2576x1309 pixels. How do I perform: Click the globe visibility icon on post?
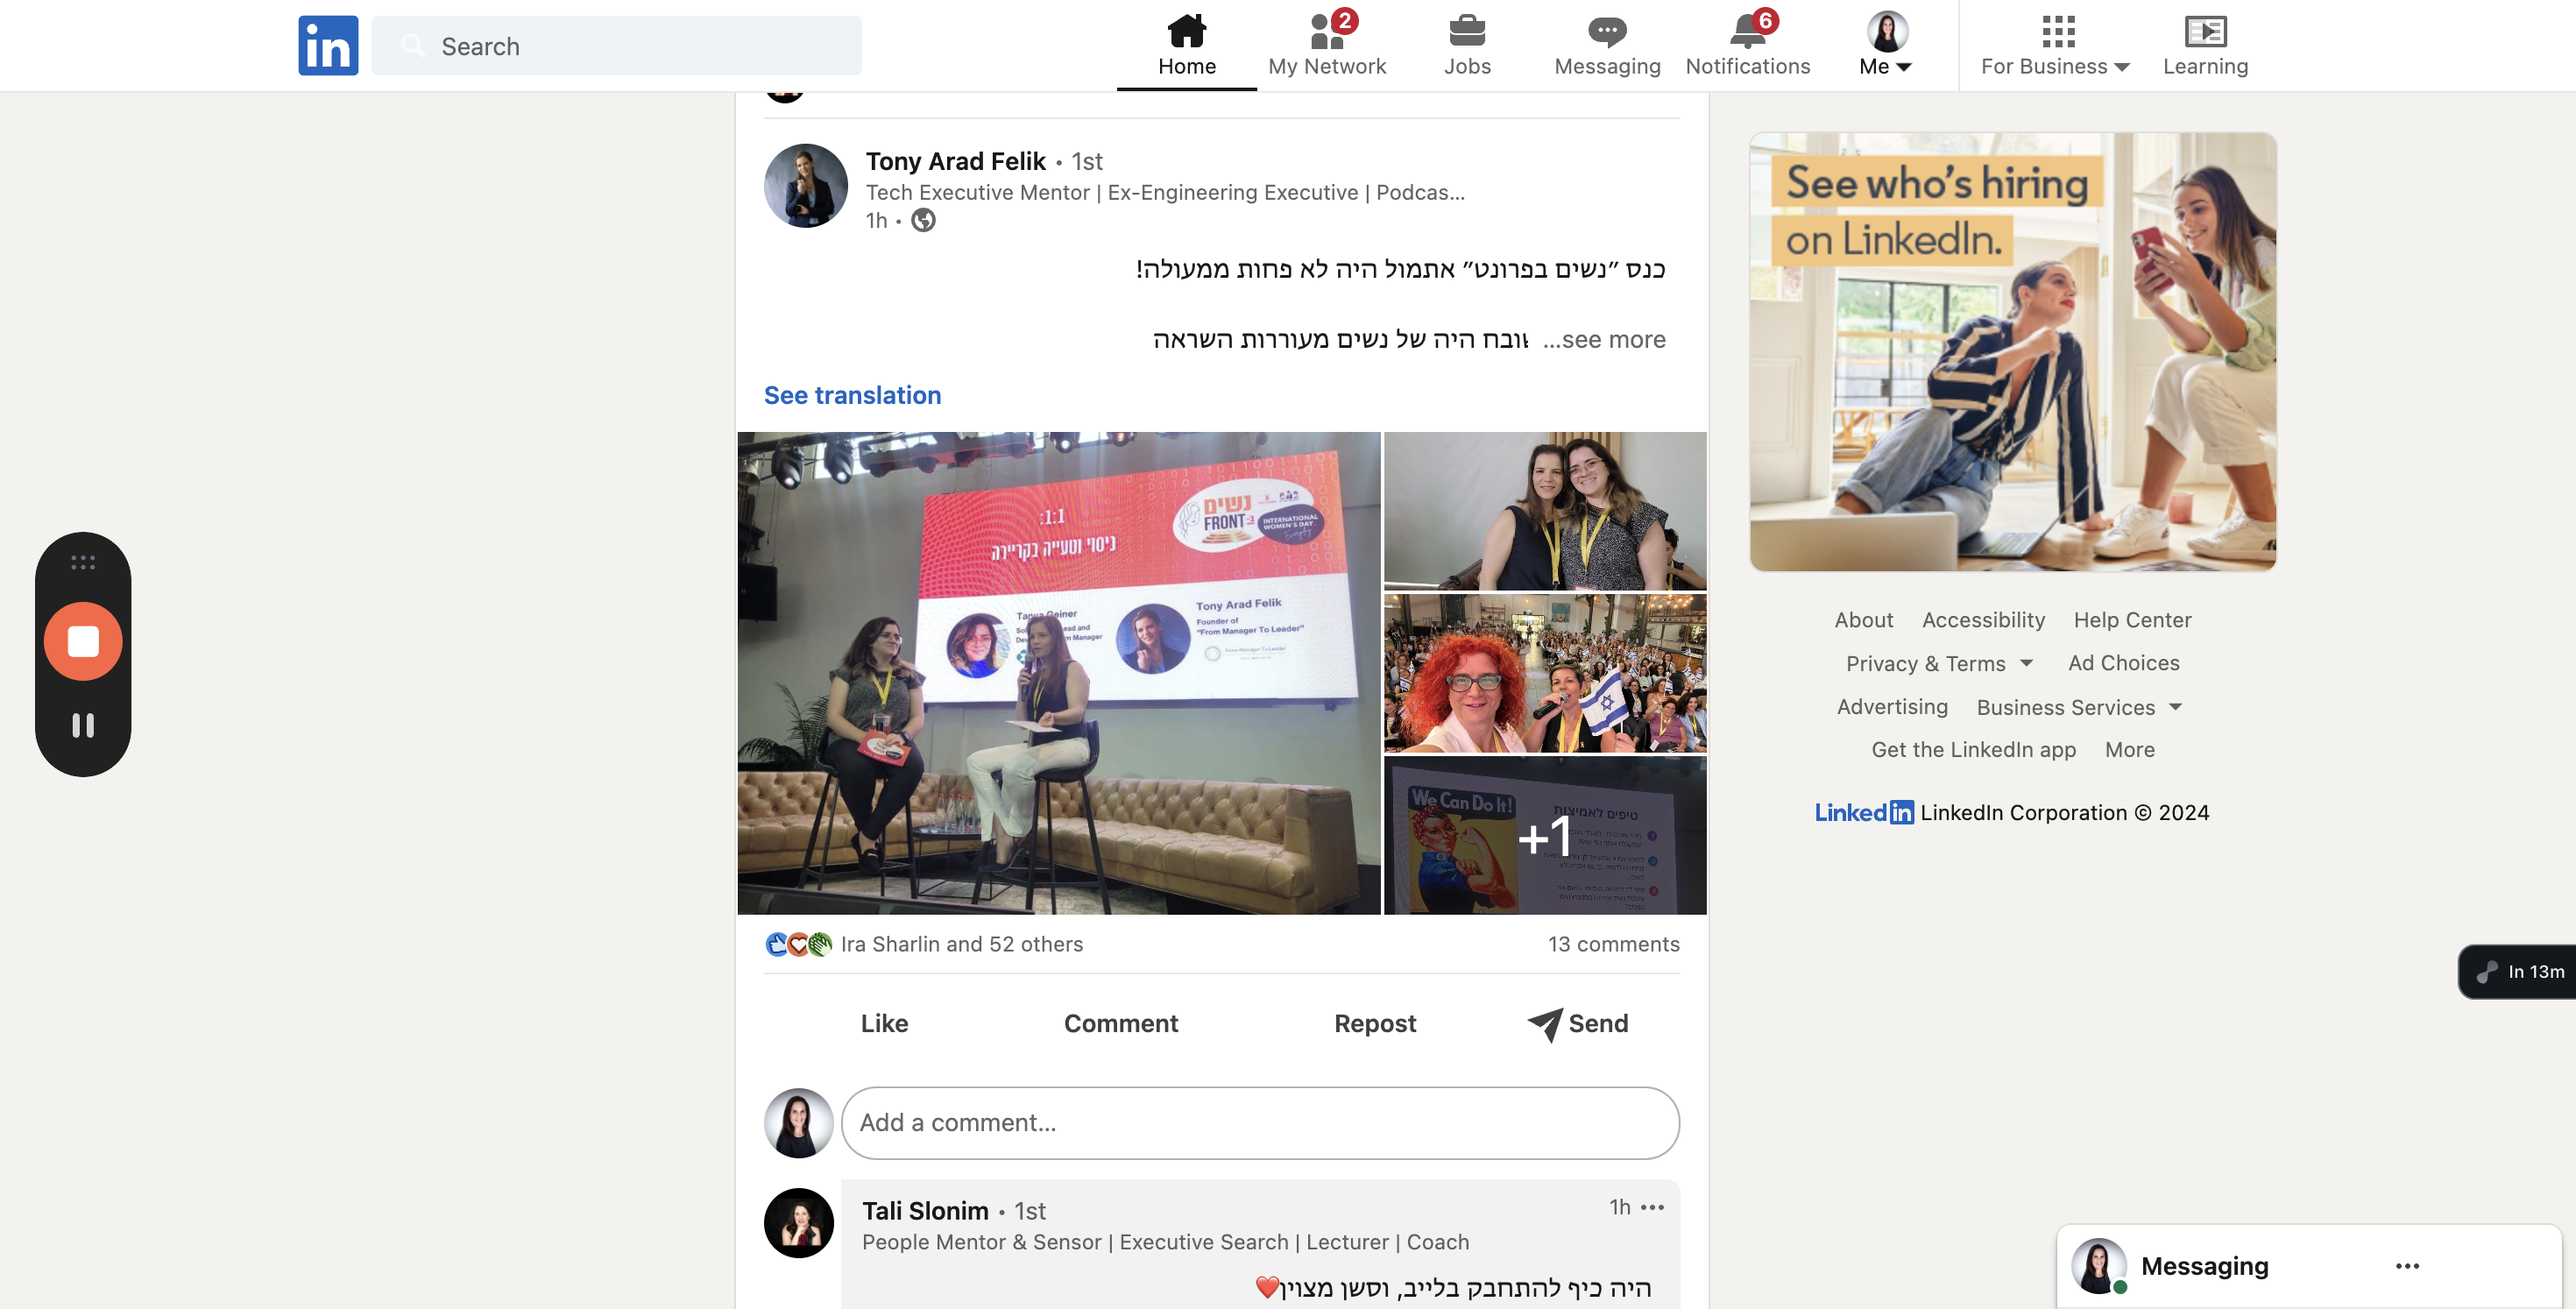[923, 220]
